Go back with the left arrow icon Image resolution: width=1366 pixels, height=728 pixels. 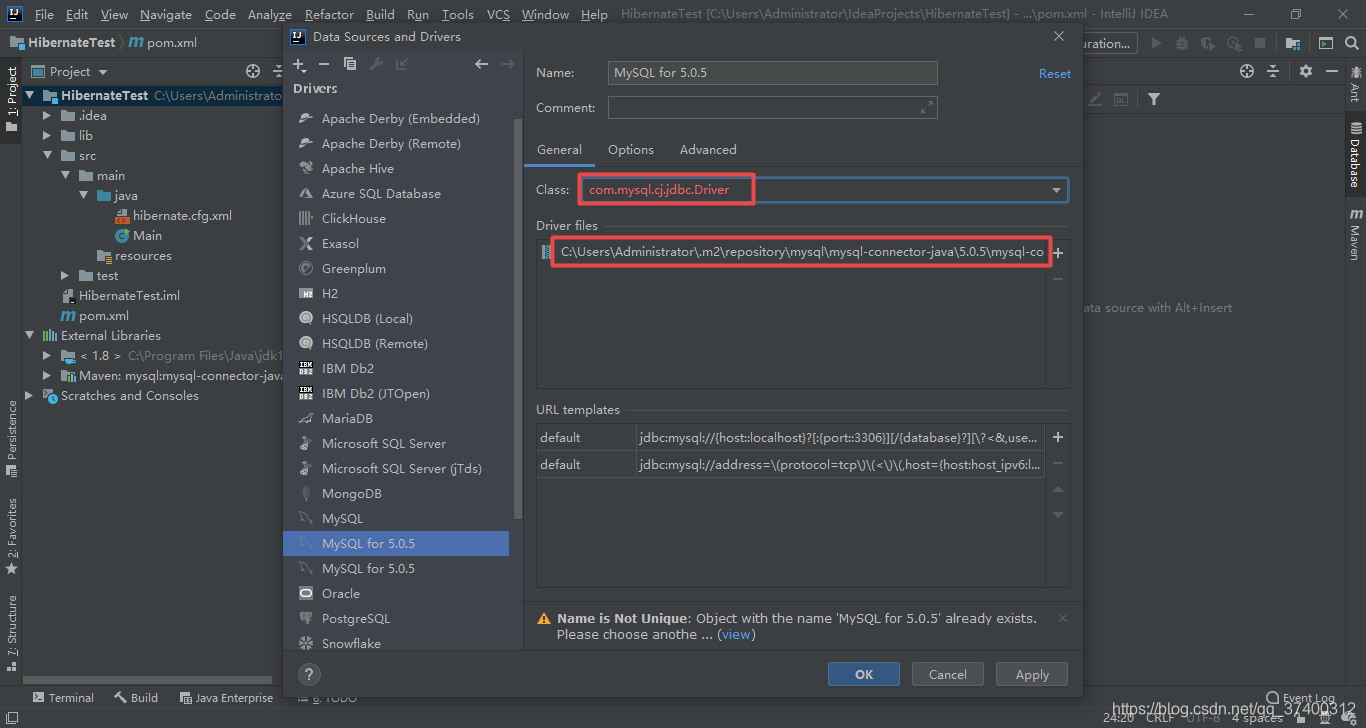point(481,64)
